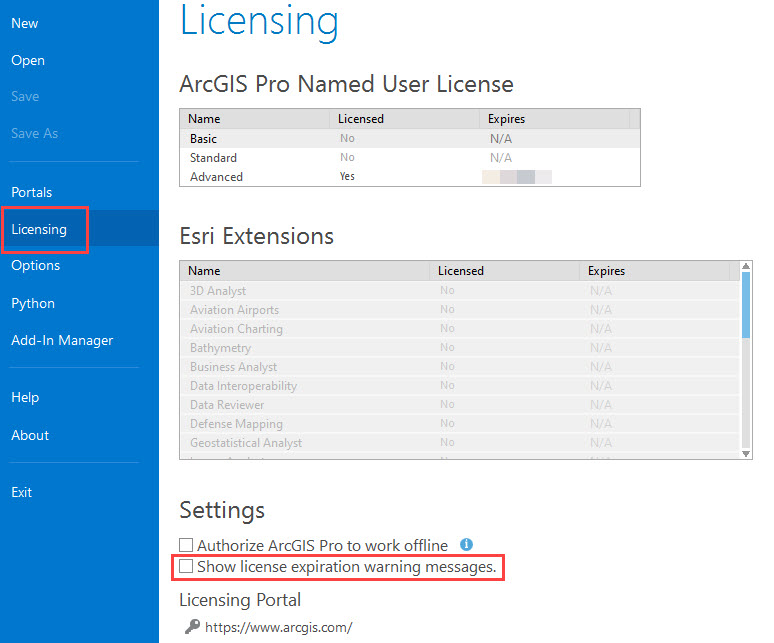Open the Python page

(33, 303)
